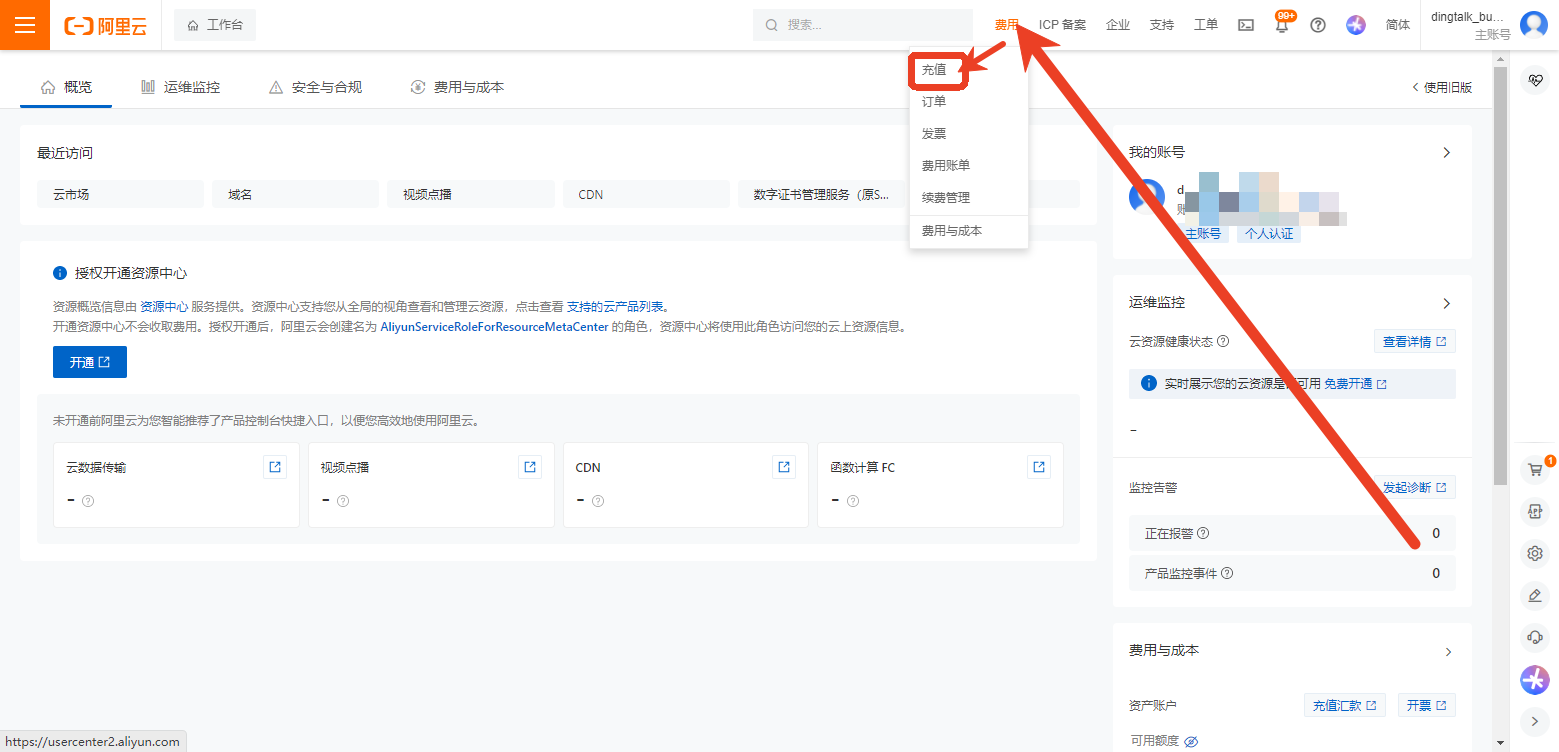Image resolution: width=1559 pixels, height=752 pixels.
Task: Click the blue 开通 button
Action: point(90,362)
